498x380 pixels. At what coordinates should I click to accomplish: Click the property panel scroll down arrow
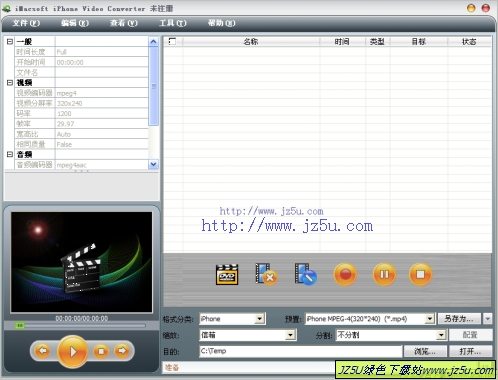coord(153,164)
